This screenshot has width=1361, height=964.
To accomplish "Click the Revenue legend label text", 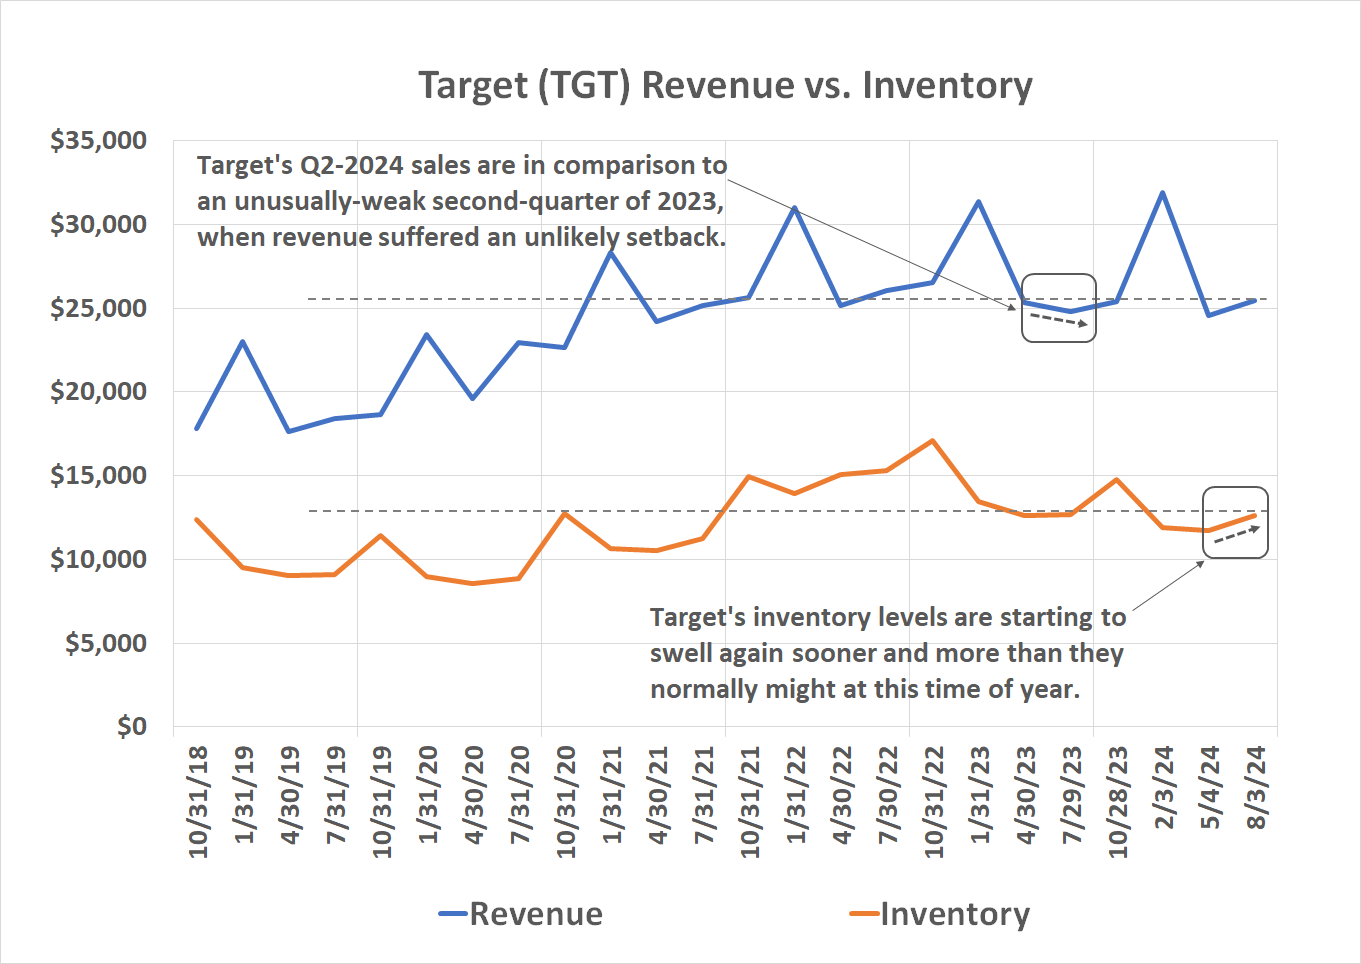I will point(536,913).
